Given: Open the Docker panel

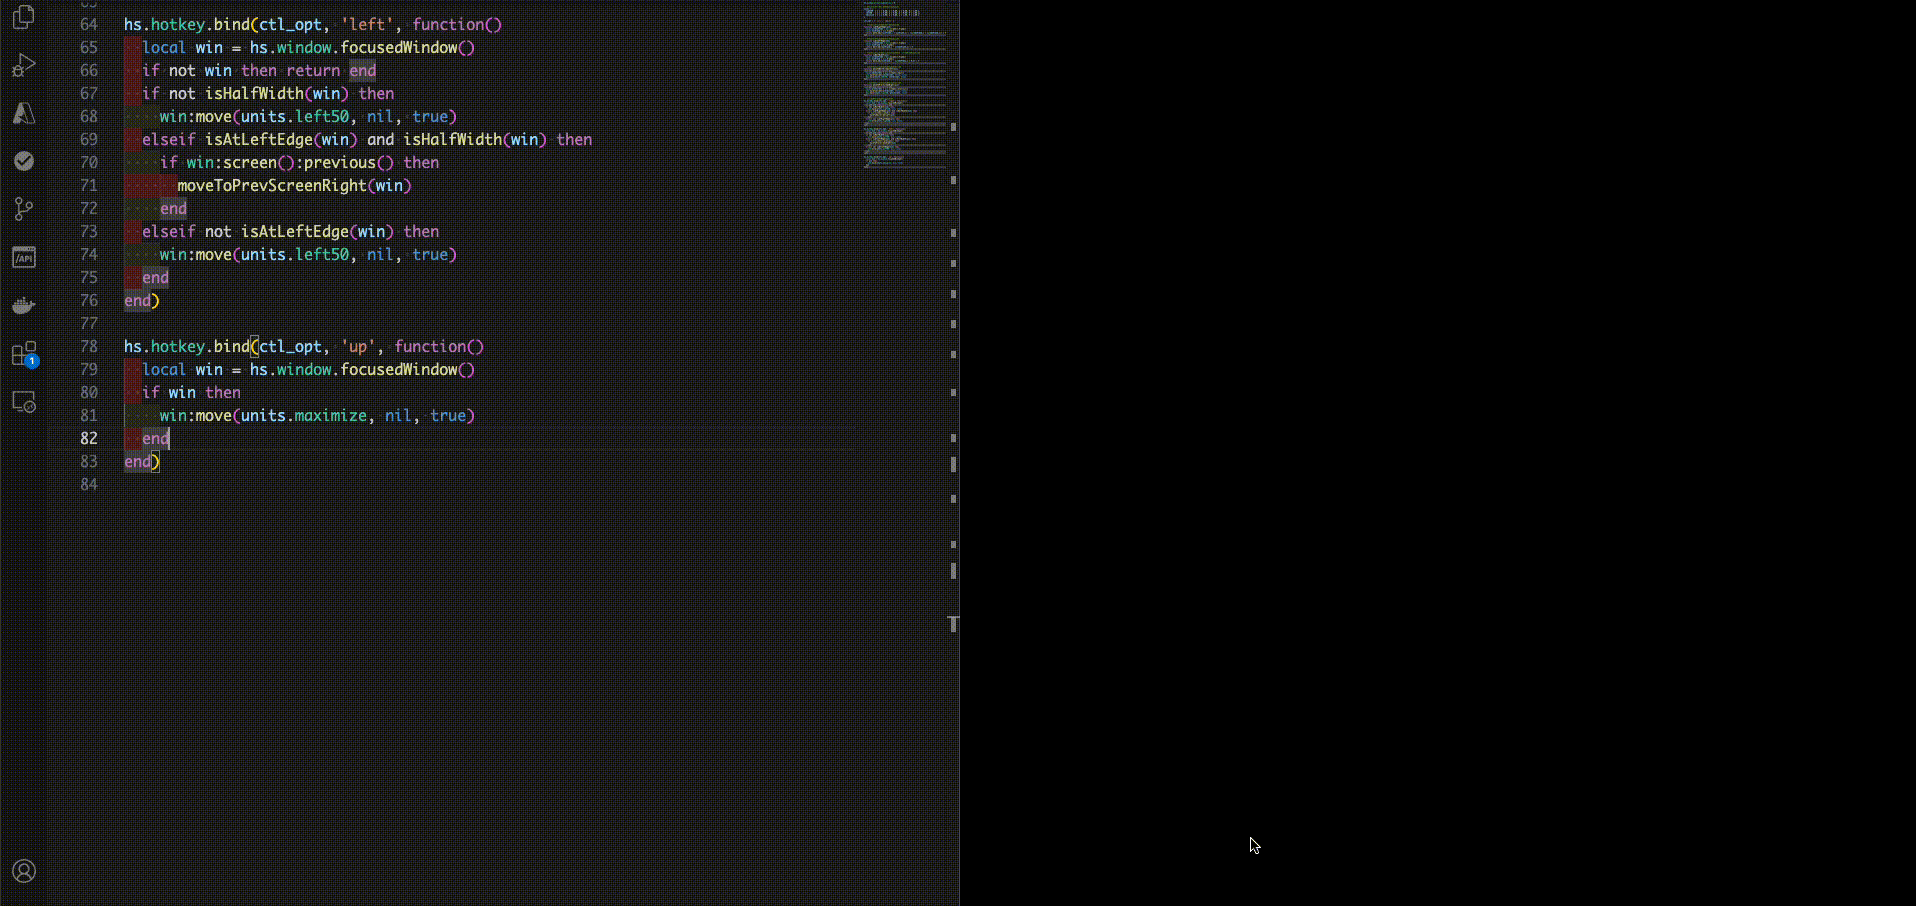Looking at the screenshot, I should tap(24, 305).
